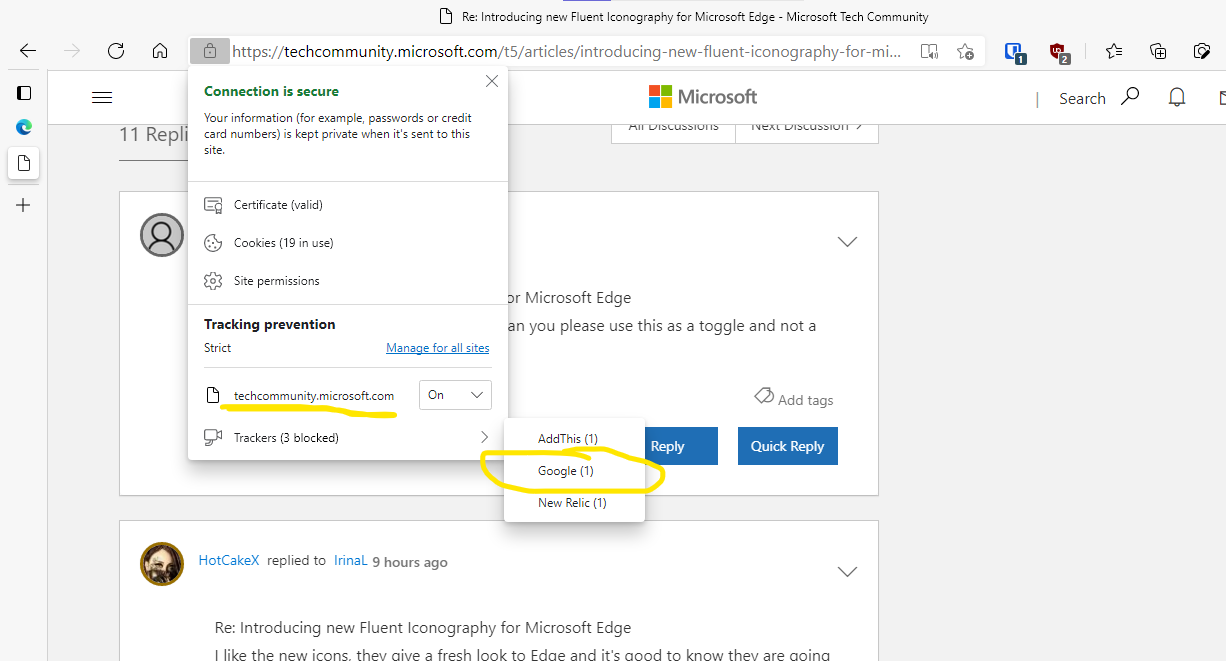Open Cookies (19 in use)
The width and height of the screenshot is (1226, 661).
pyautogui.click(x=348, y=243)
